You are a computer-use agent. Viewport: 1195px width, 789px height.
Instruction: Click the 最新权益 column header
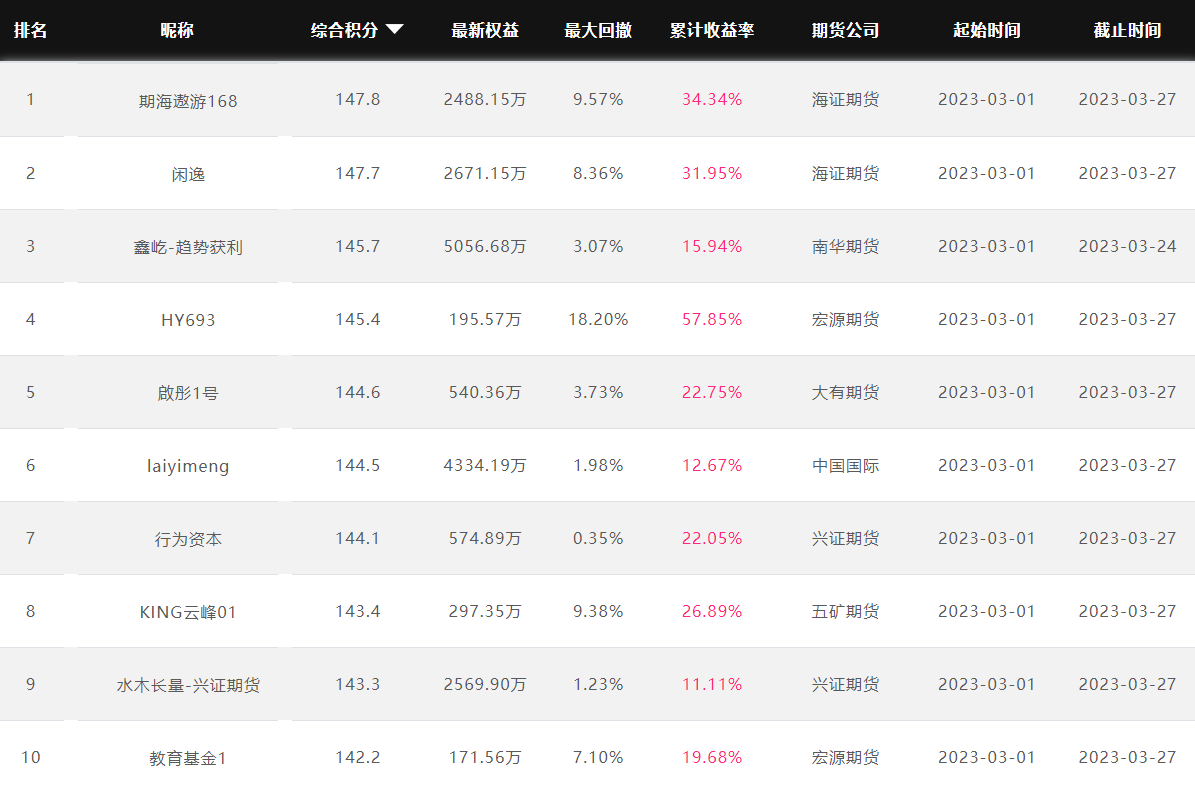485,30
